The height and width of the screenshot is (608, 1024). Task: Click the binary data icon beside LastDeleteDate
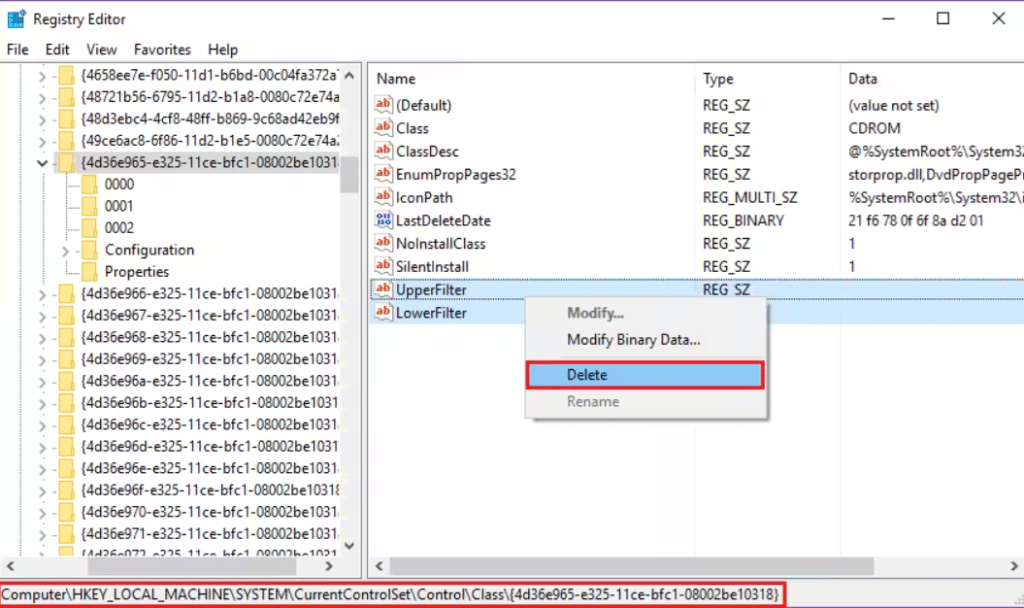tap(382, 220)
